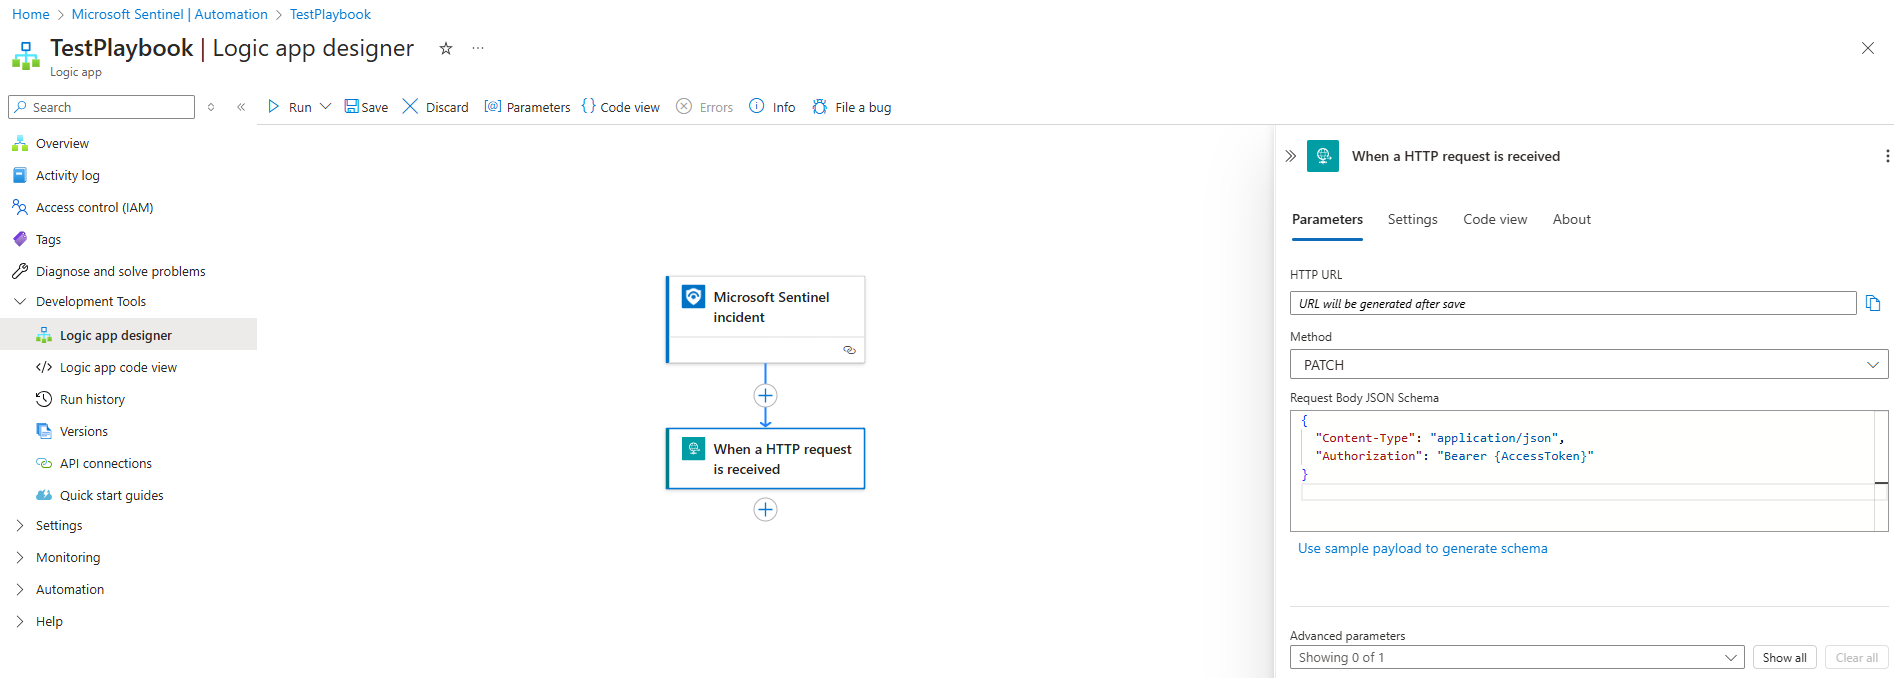Favorite TestPlaybook with the star icon
Viewport: 1894px width, 678px height.
click(x=446, y=49)
